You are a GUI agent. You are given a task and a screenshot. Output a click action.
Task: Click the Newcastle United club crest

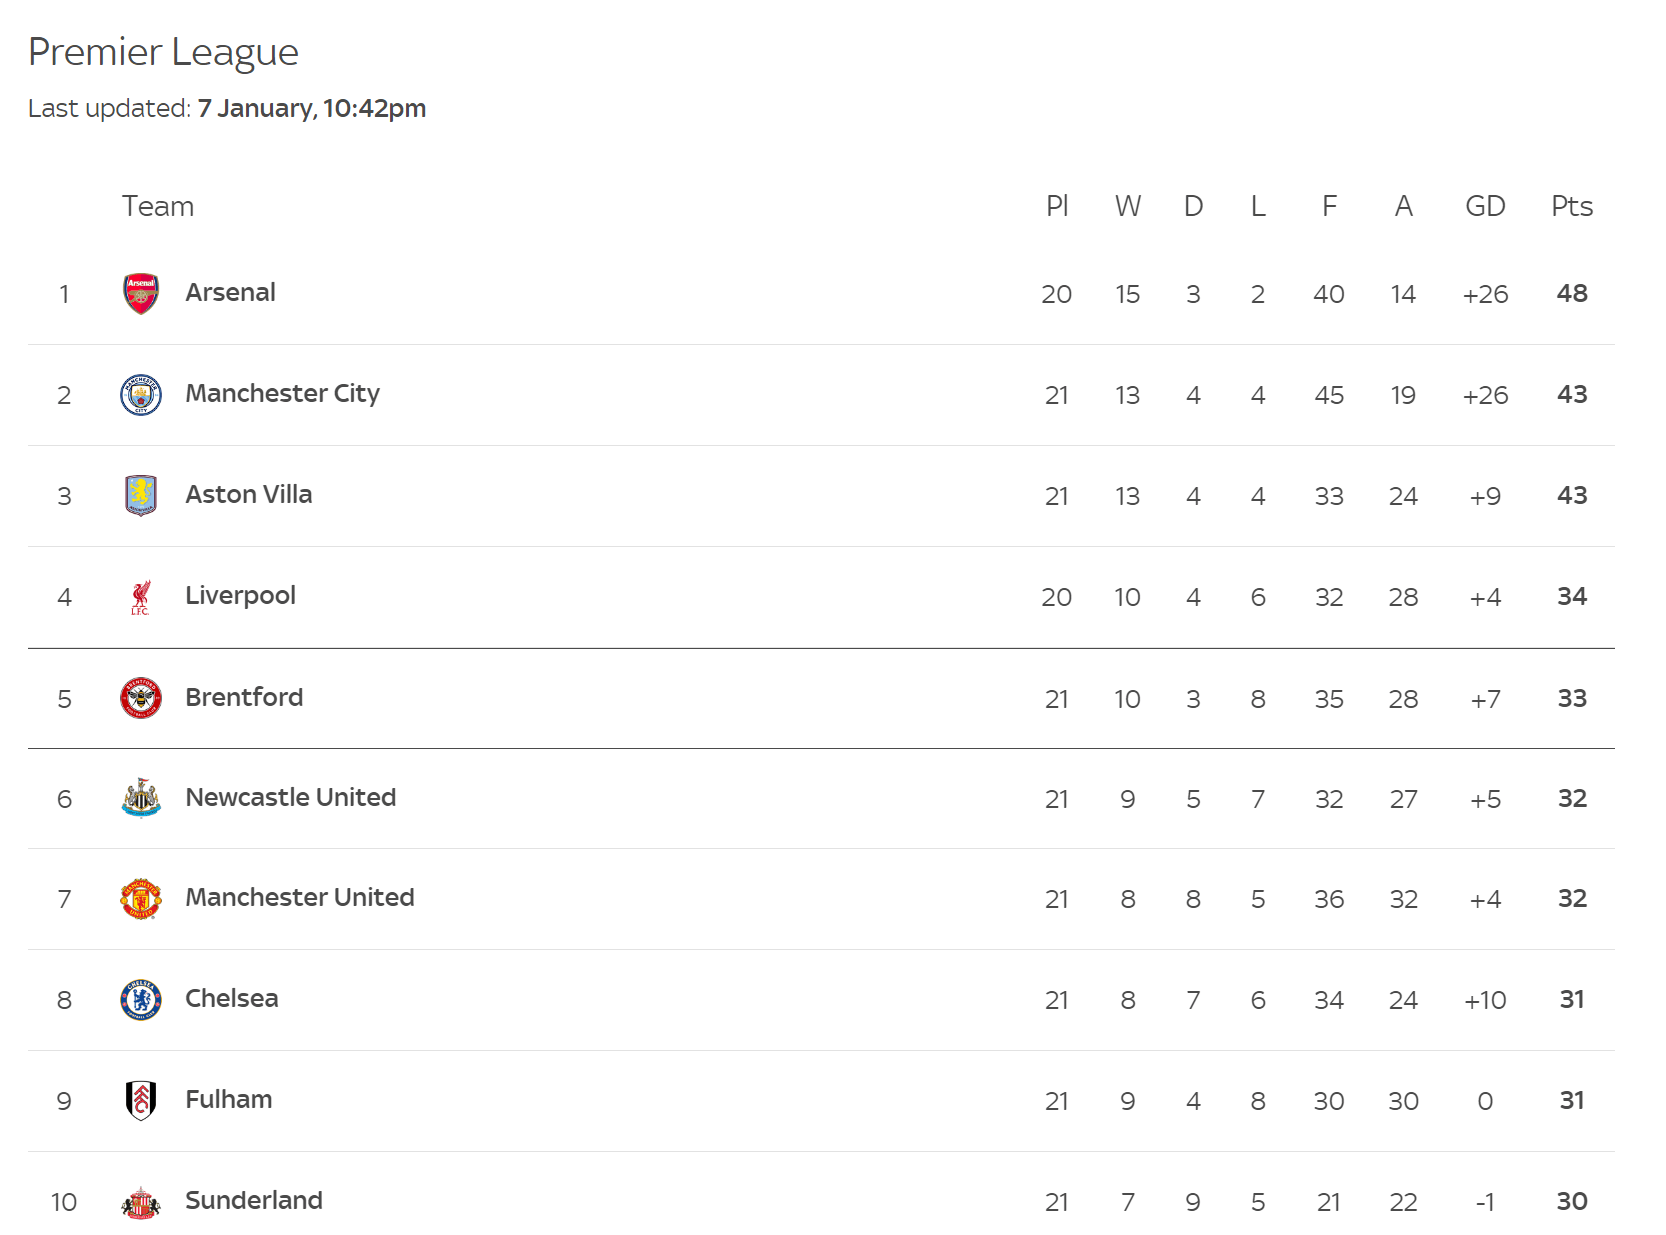coord(141,798)
